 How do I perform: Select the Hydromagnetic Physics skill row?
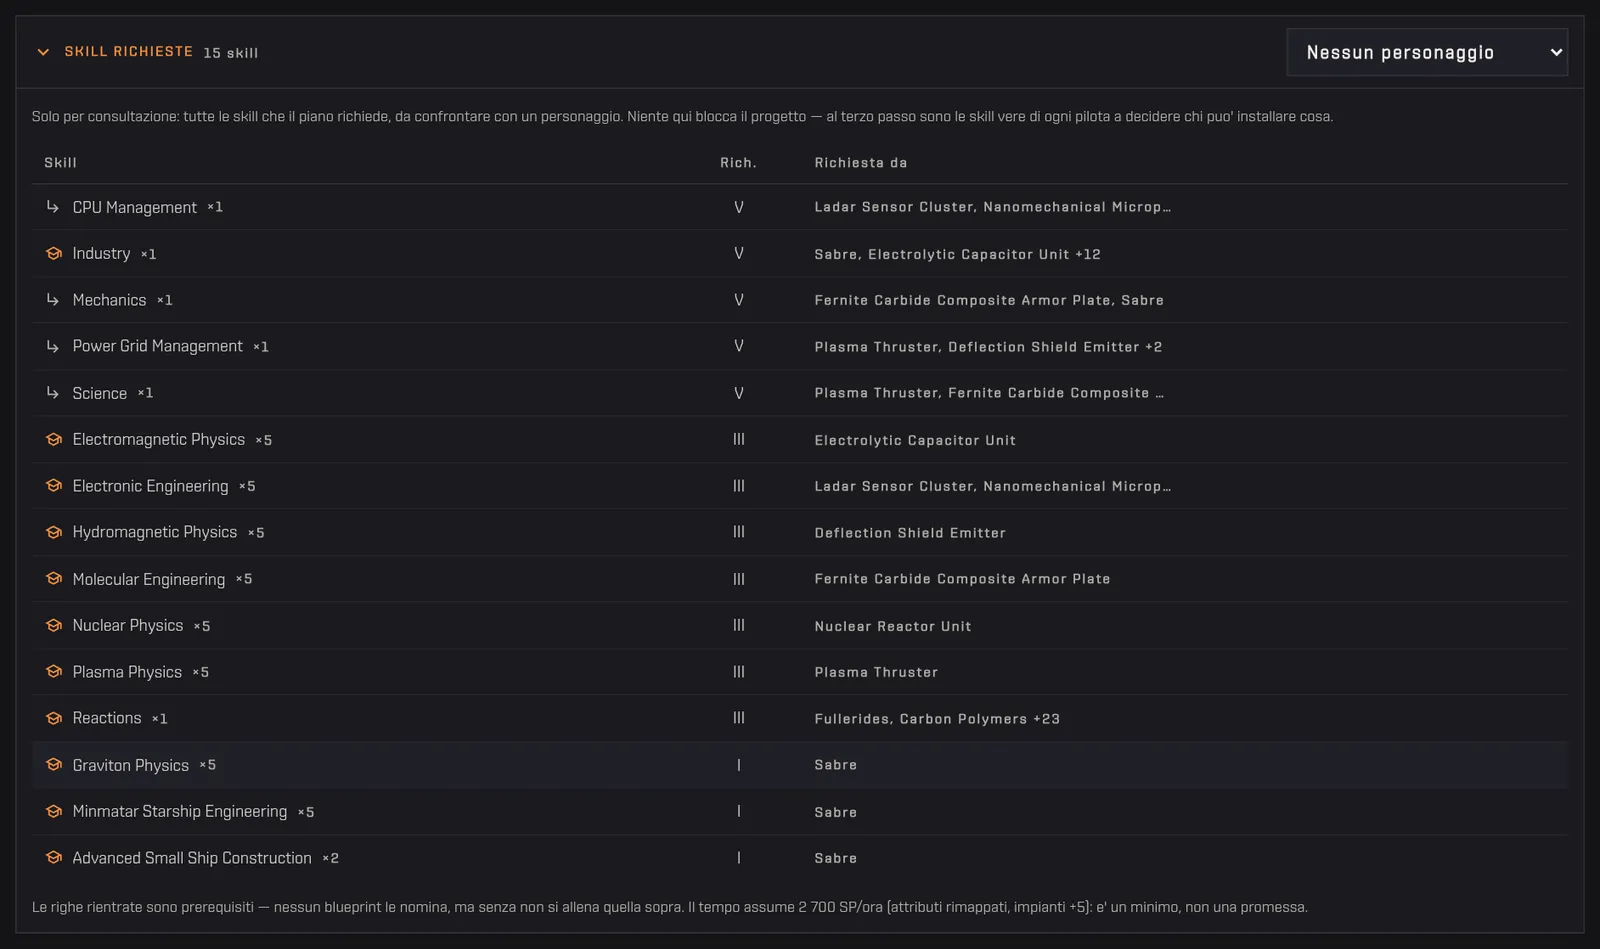pyautogui.click(x=799, y=532)
